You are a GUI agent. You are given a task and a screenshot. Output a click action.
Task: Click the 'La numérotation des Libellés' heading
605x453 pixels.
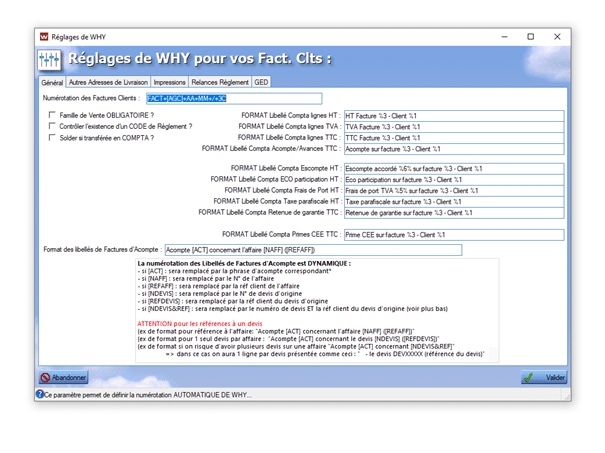(244, 264)
